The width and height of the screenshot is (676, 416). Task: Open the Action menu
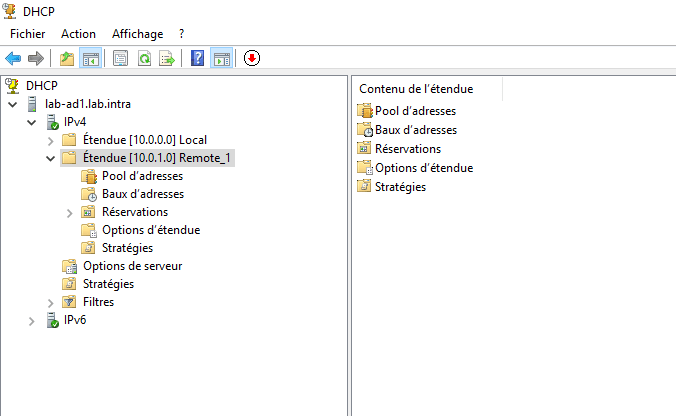tap(78, 34)
